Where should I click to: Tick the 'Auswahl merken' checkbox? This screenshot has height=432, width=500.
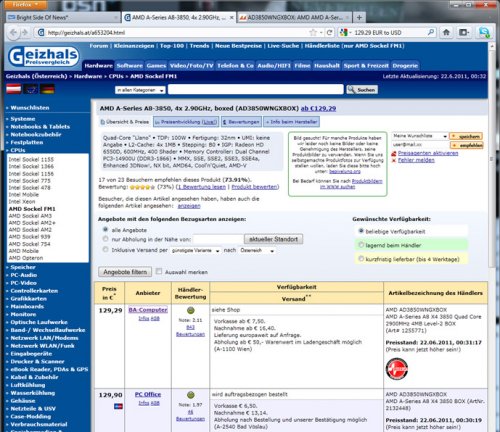(x=159, y=272)
